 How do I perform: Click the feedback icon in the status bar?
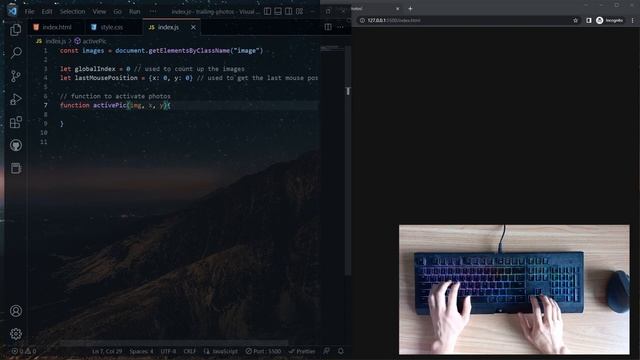click(x=327, y=351)
